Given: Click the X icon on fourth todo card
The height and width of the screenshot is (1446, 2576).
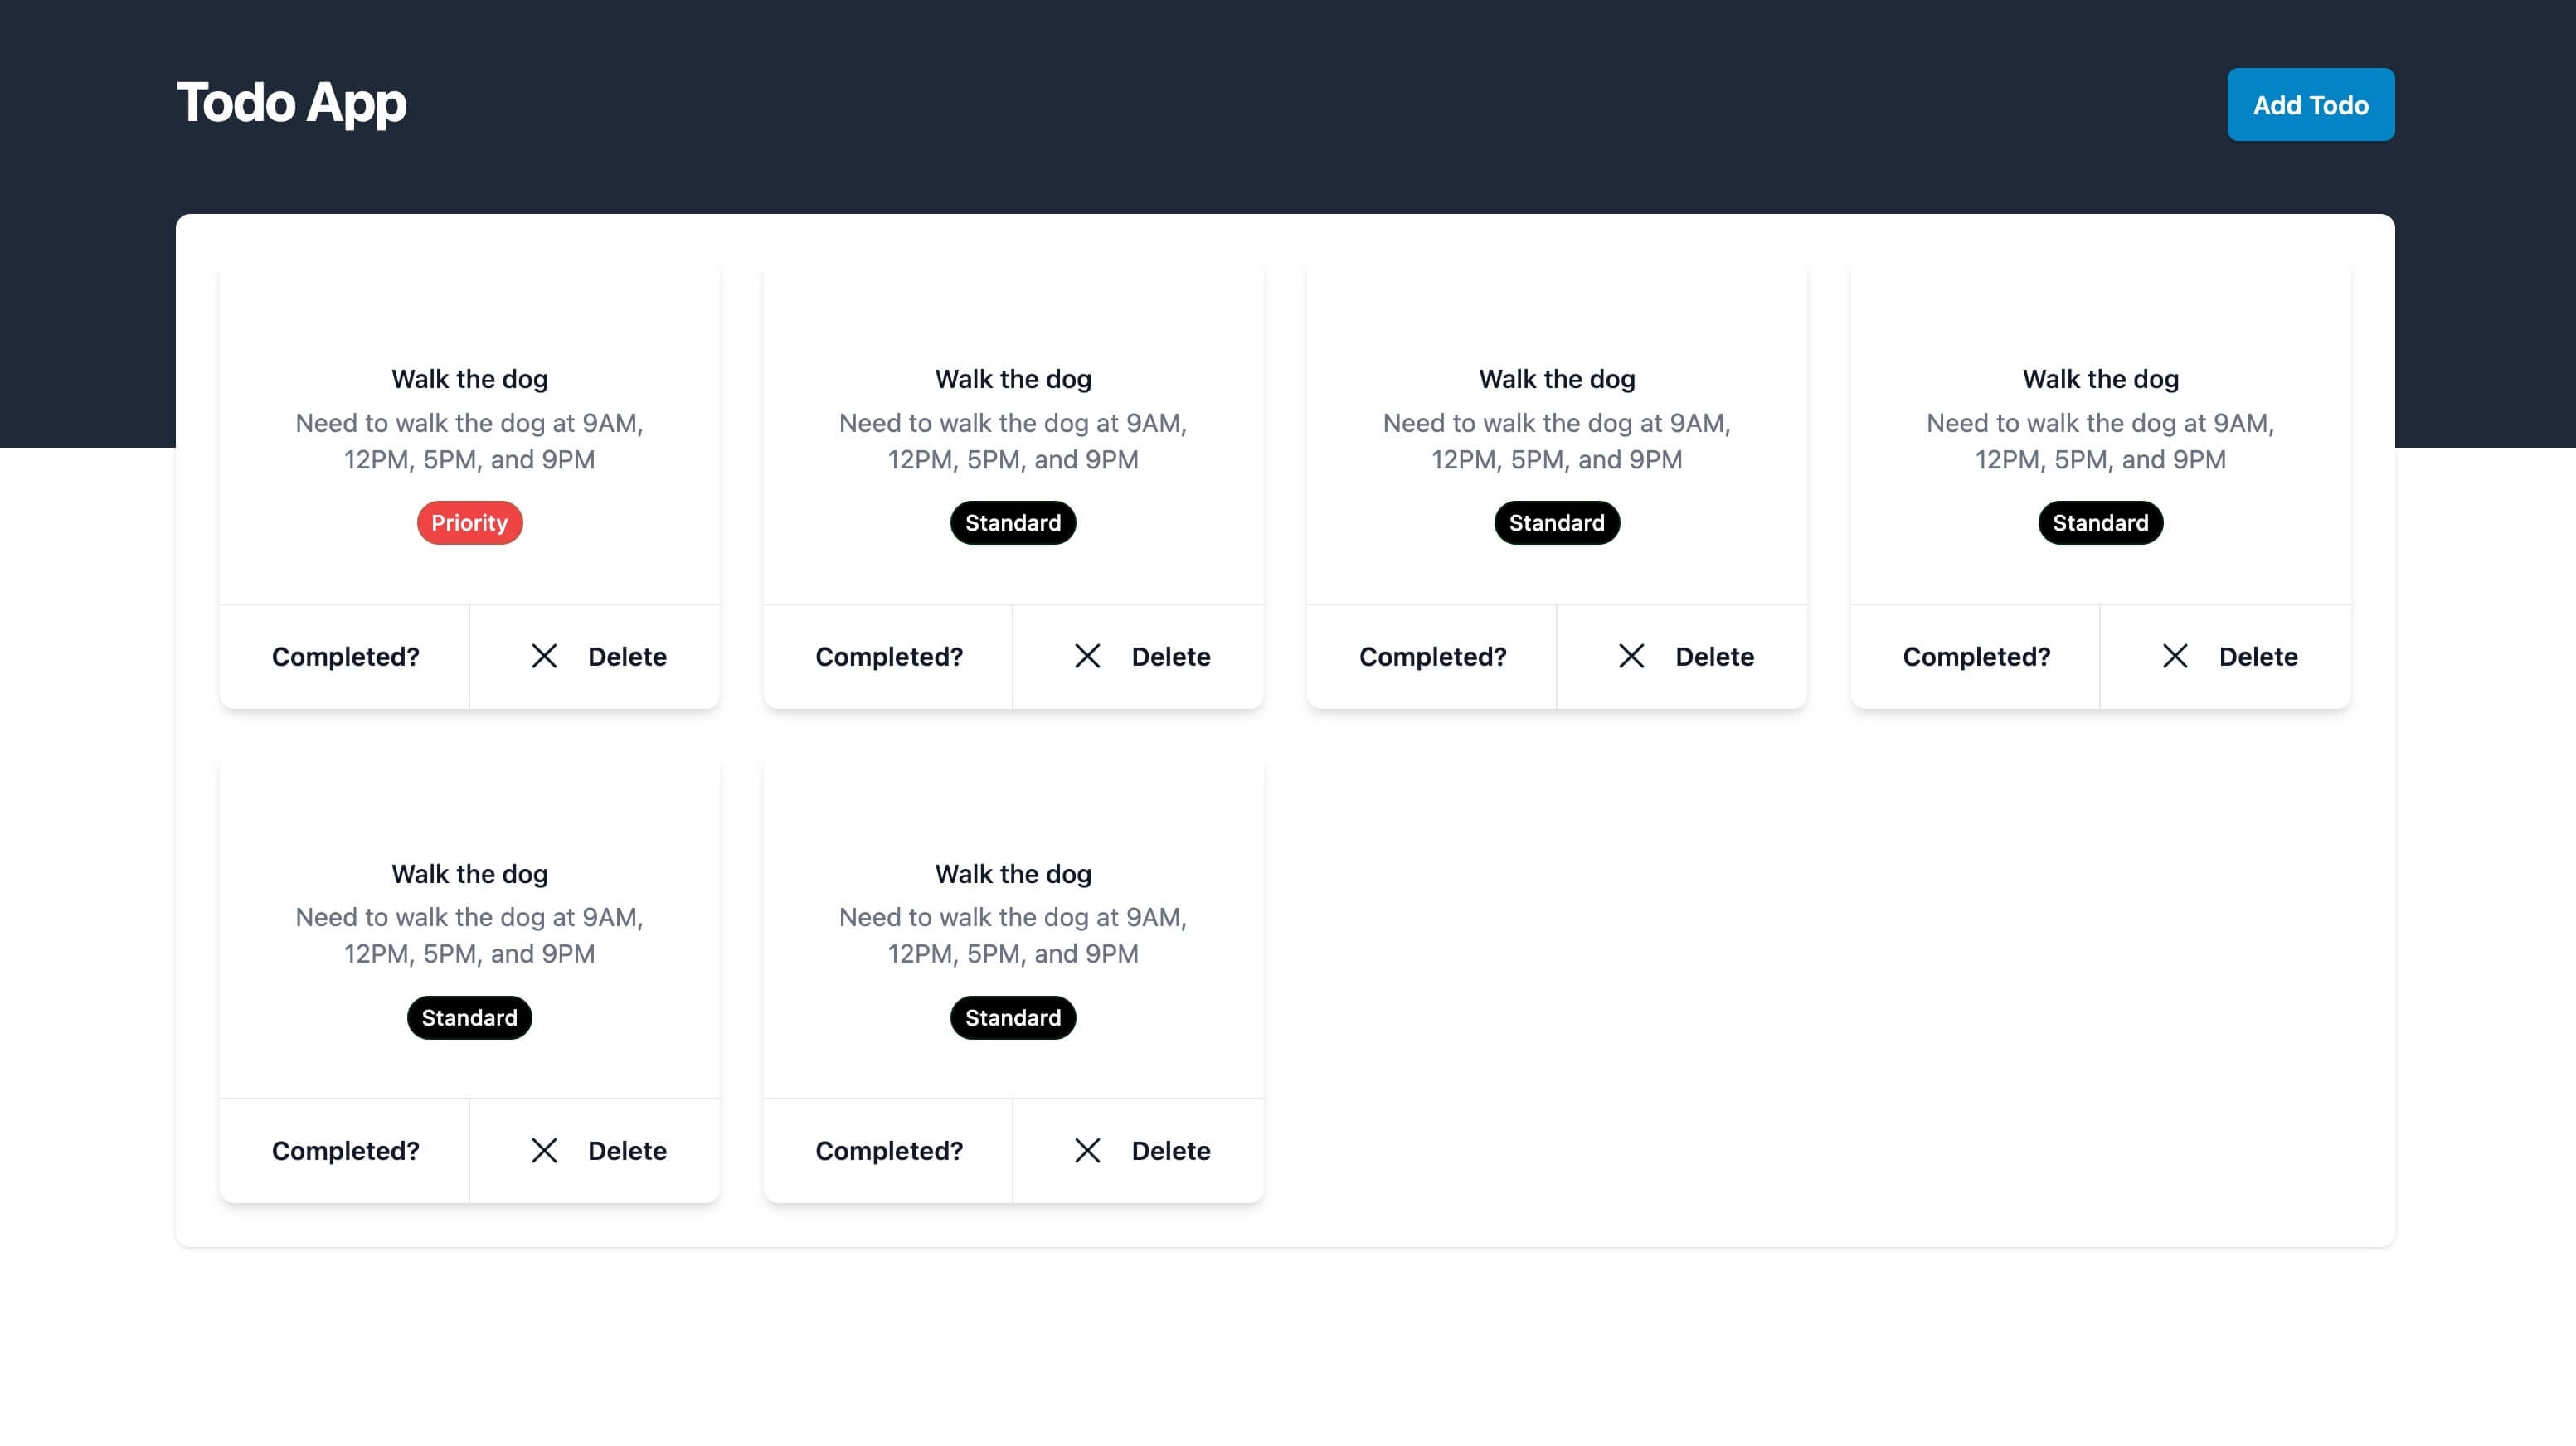Looking at the screenshot, I should 2175,654.
